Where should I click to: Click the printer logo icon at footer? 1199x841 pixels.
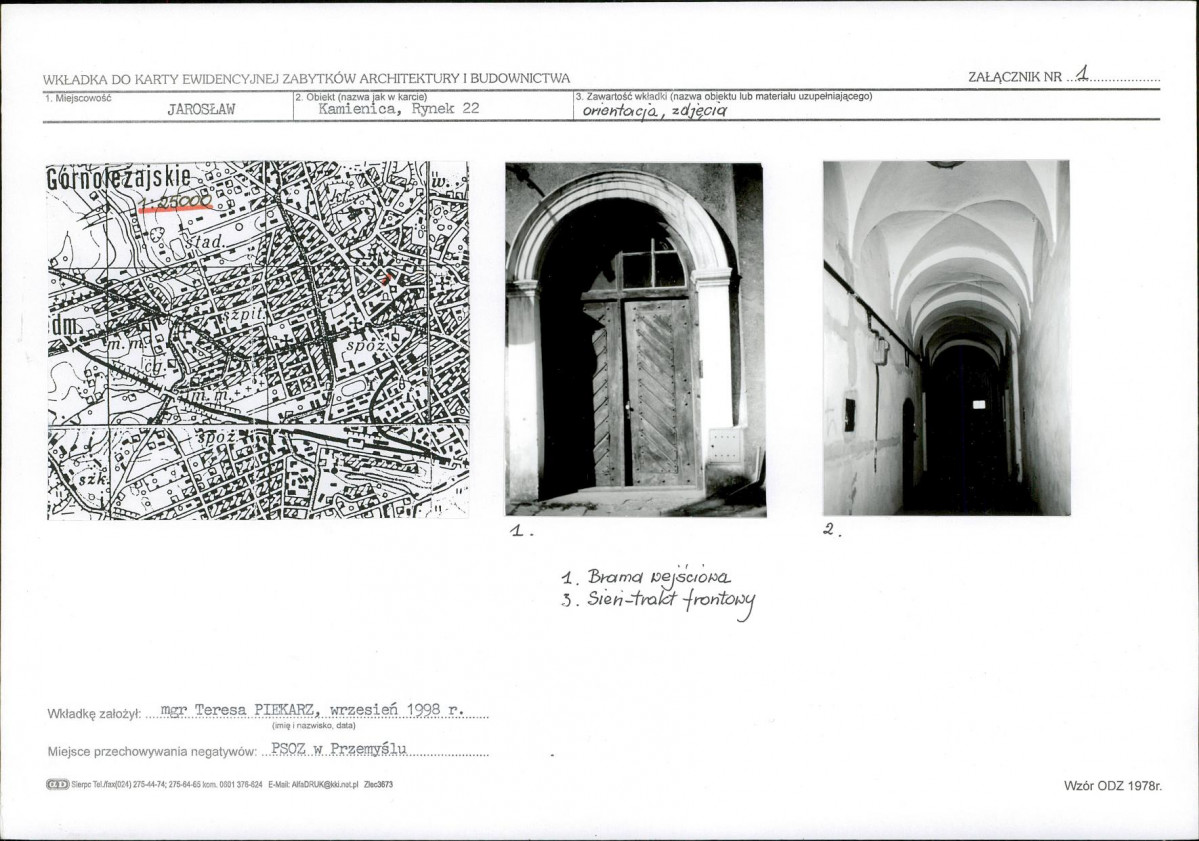(57, 784)
